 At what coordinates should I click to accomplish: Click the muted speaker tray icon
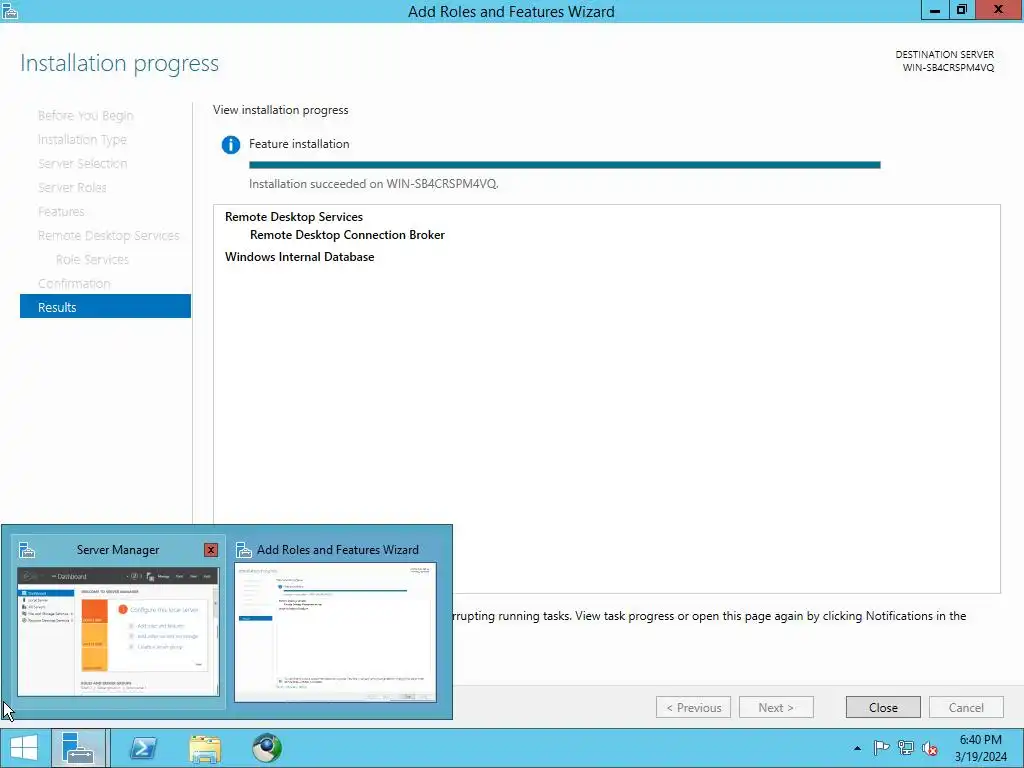[x=930, y=748]
